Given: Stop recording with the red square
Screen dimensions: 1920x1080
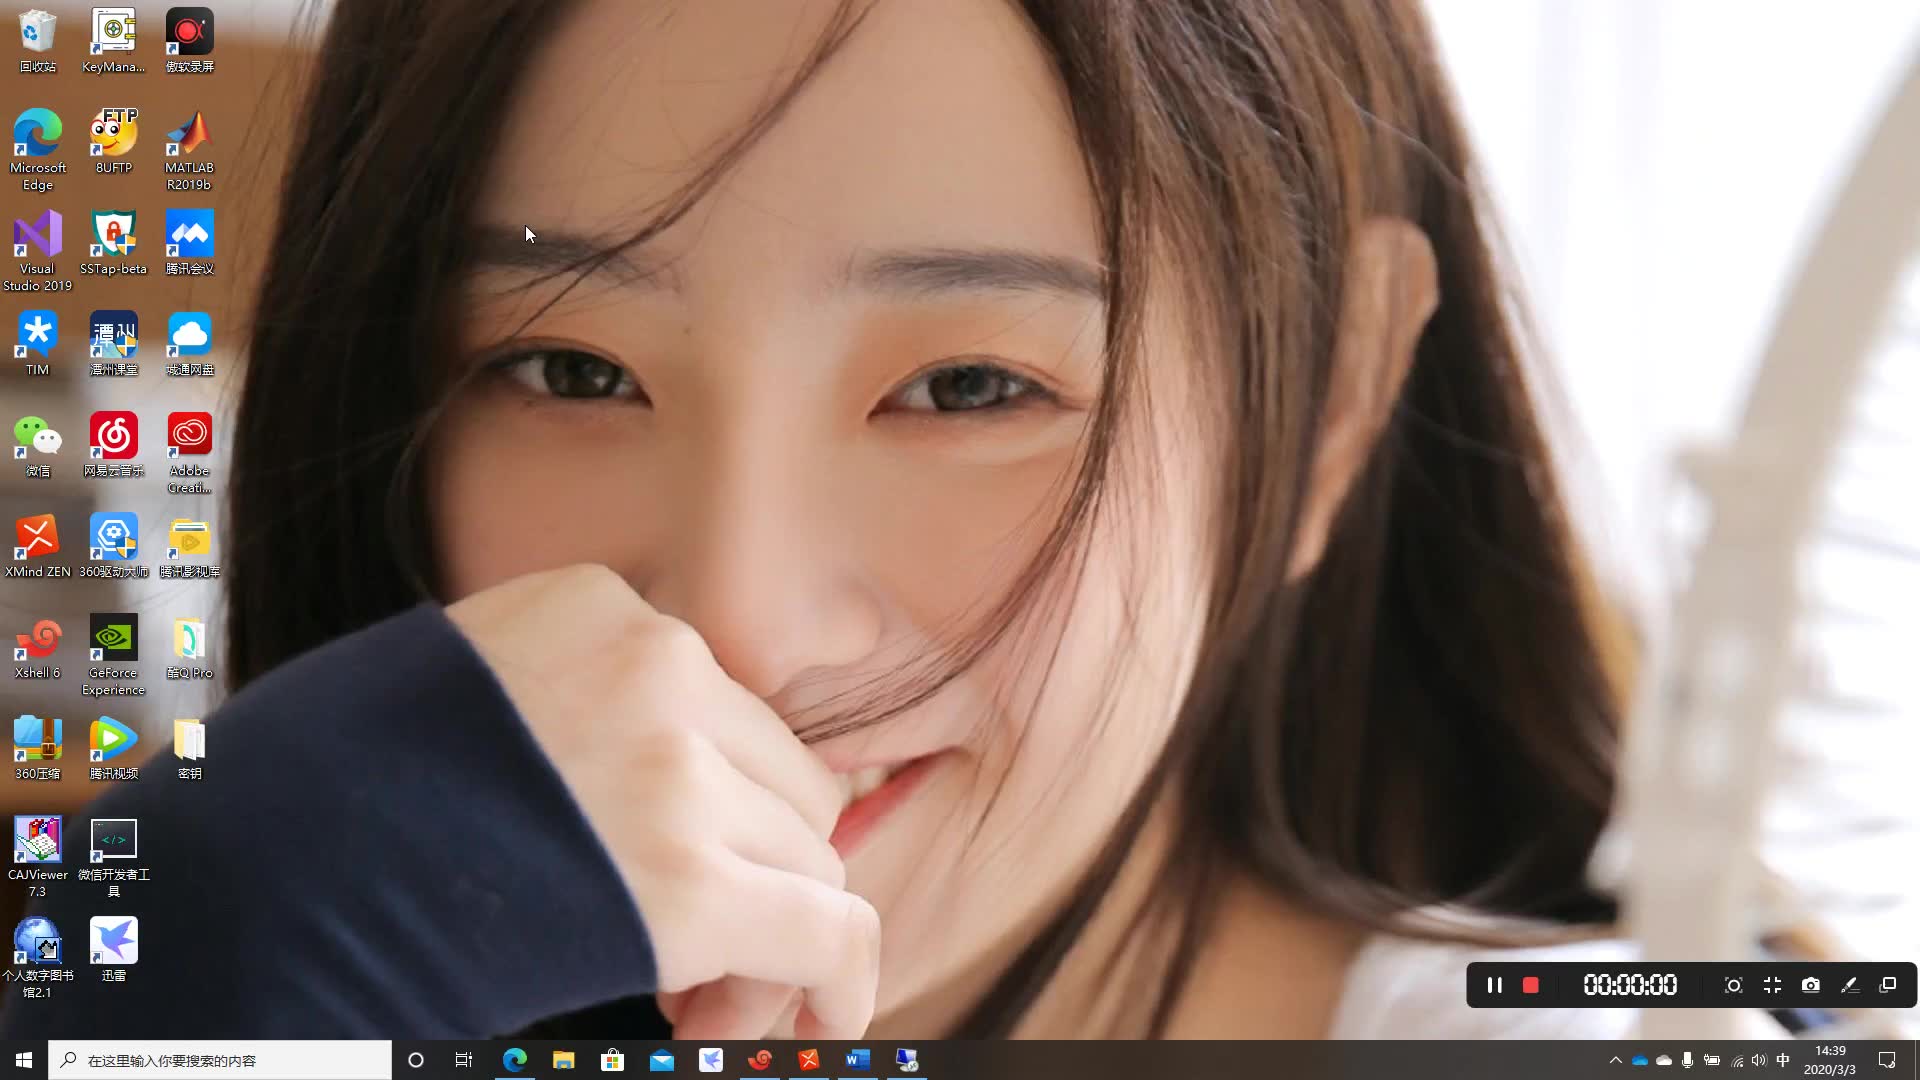Looking at the screenshot, I should click(1530, 985).
